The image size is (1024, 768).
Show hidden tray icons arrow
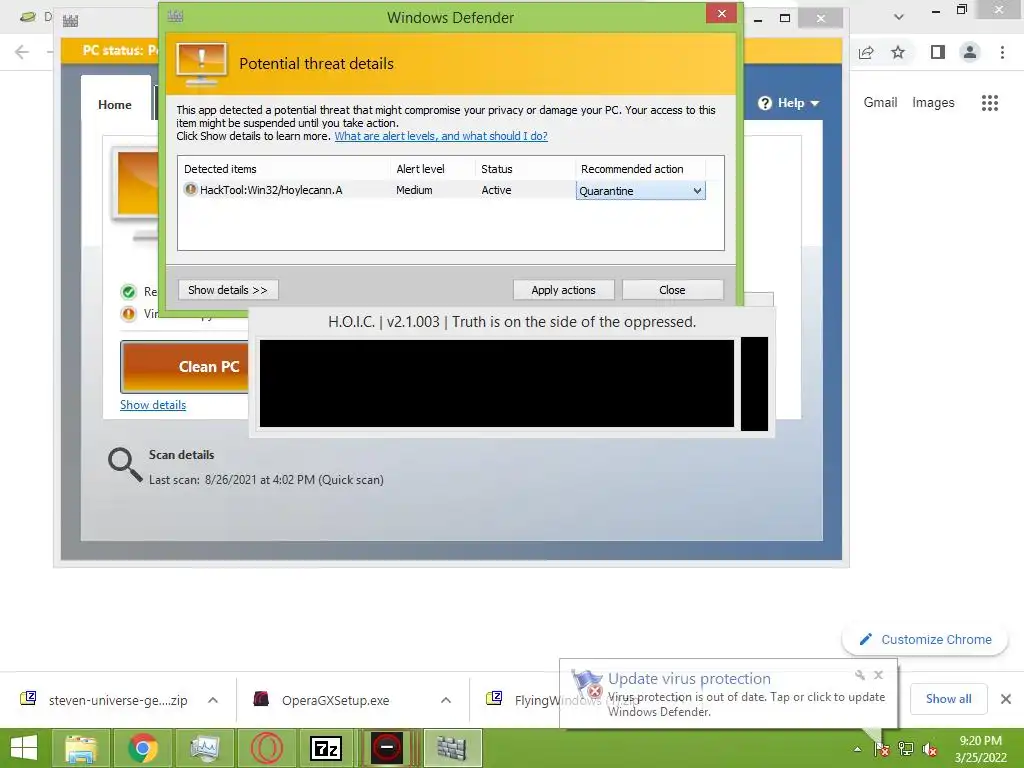tap(857, 749)
